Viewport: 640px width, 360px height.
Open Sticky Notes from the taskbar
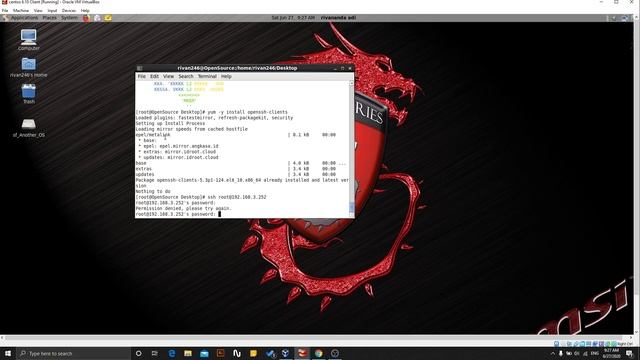(253, 353)
